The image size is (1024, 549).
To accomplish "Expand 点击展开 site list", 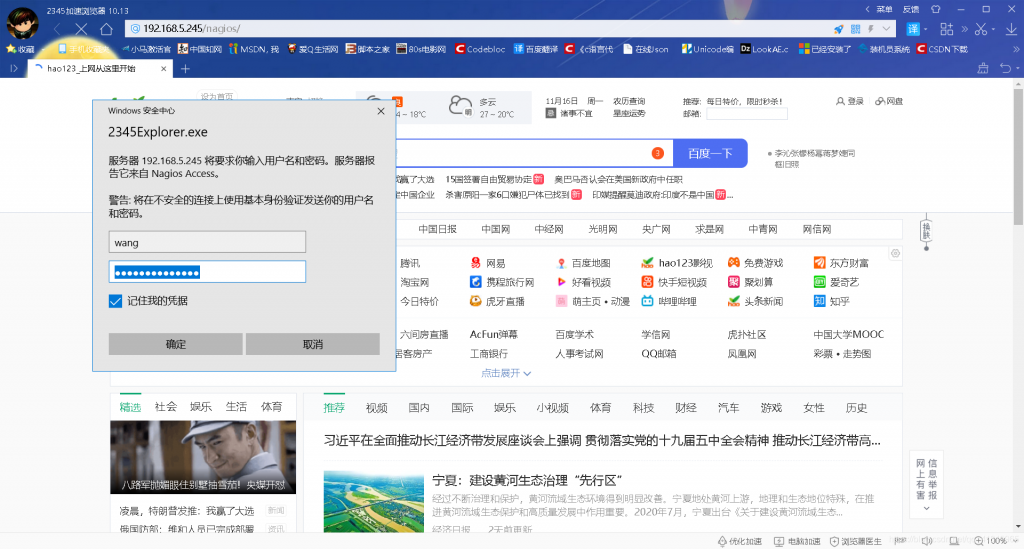I will (x=506, y=373).
